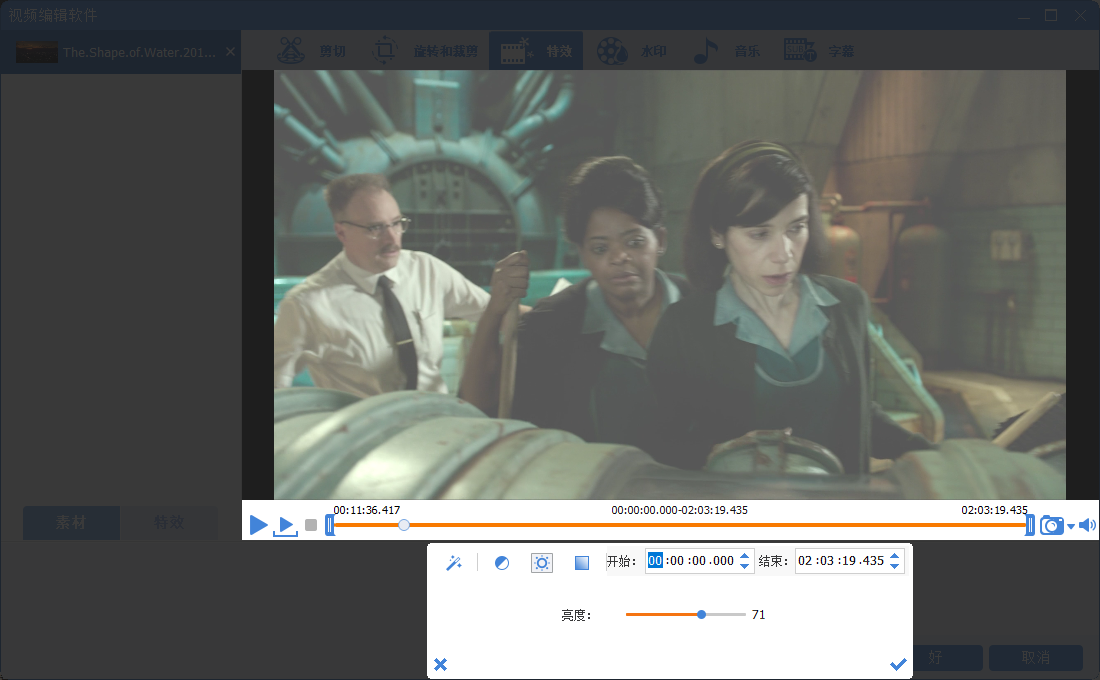Viewport: 1100px width, 680px height.
Task: Select the 特效 tab in the top toolbar
Action: (x=536, y=51)
